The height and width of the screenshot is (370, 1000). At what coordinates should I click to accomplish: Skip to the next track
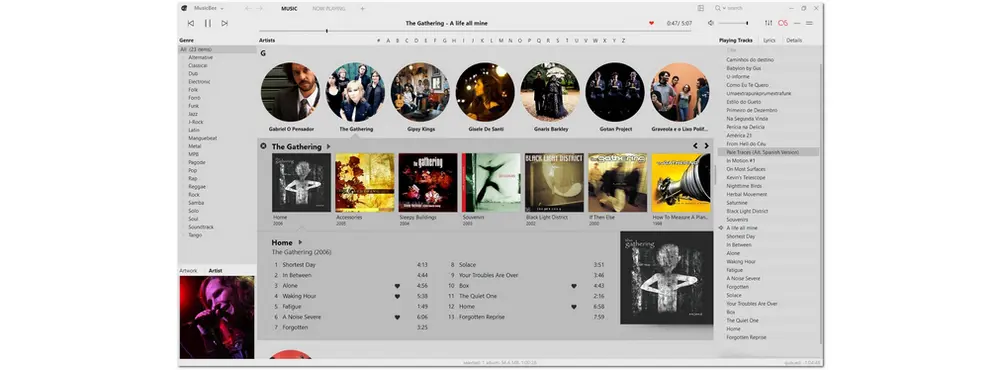point(224,23)
